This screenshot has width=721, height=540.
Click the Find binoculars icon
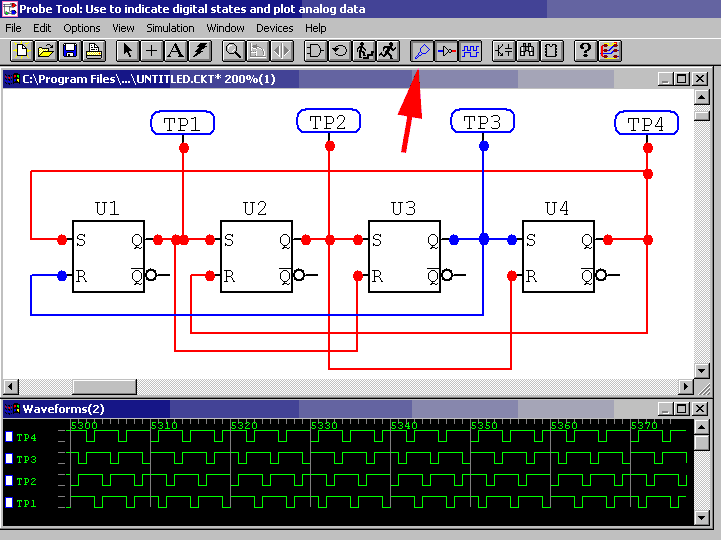[527, 51]
